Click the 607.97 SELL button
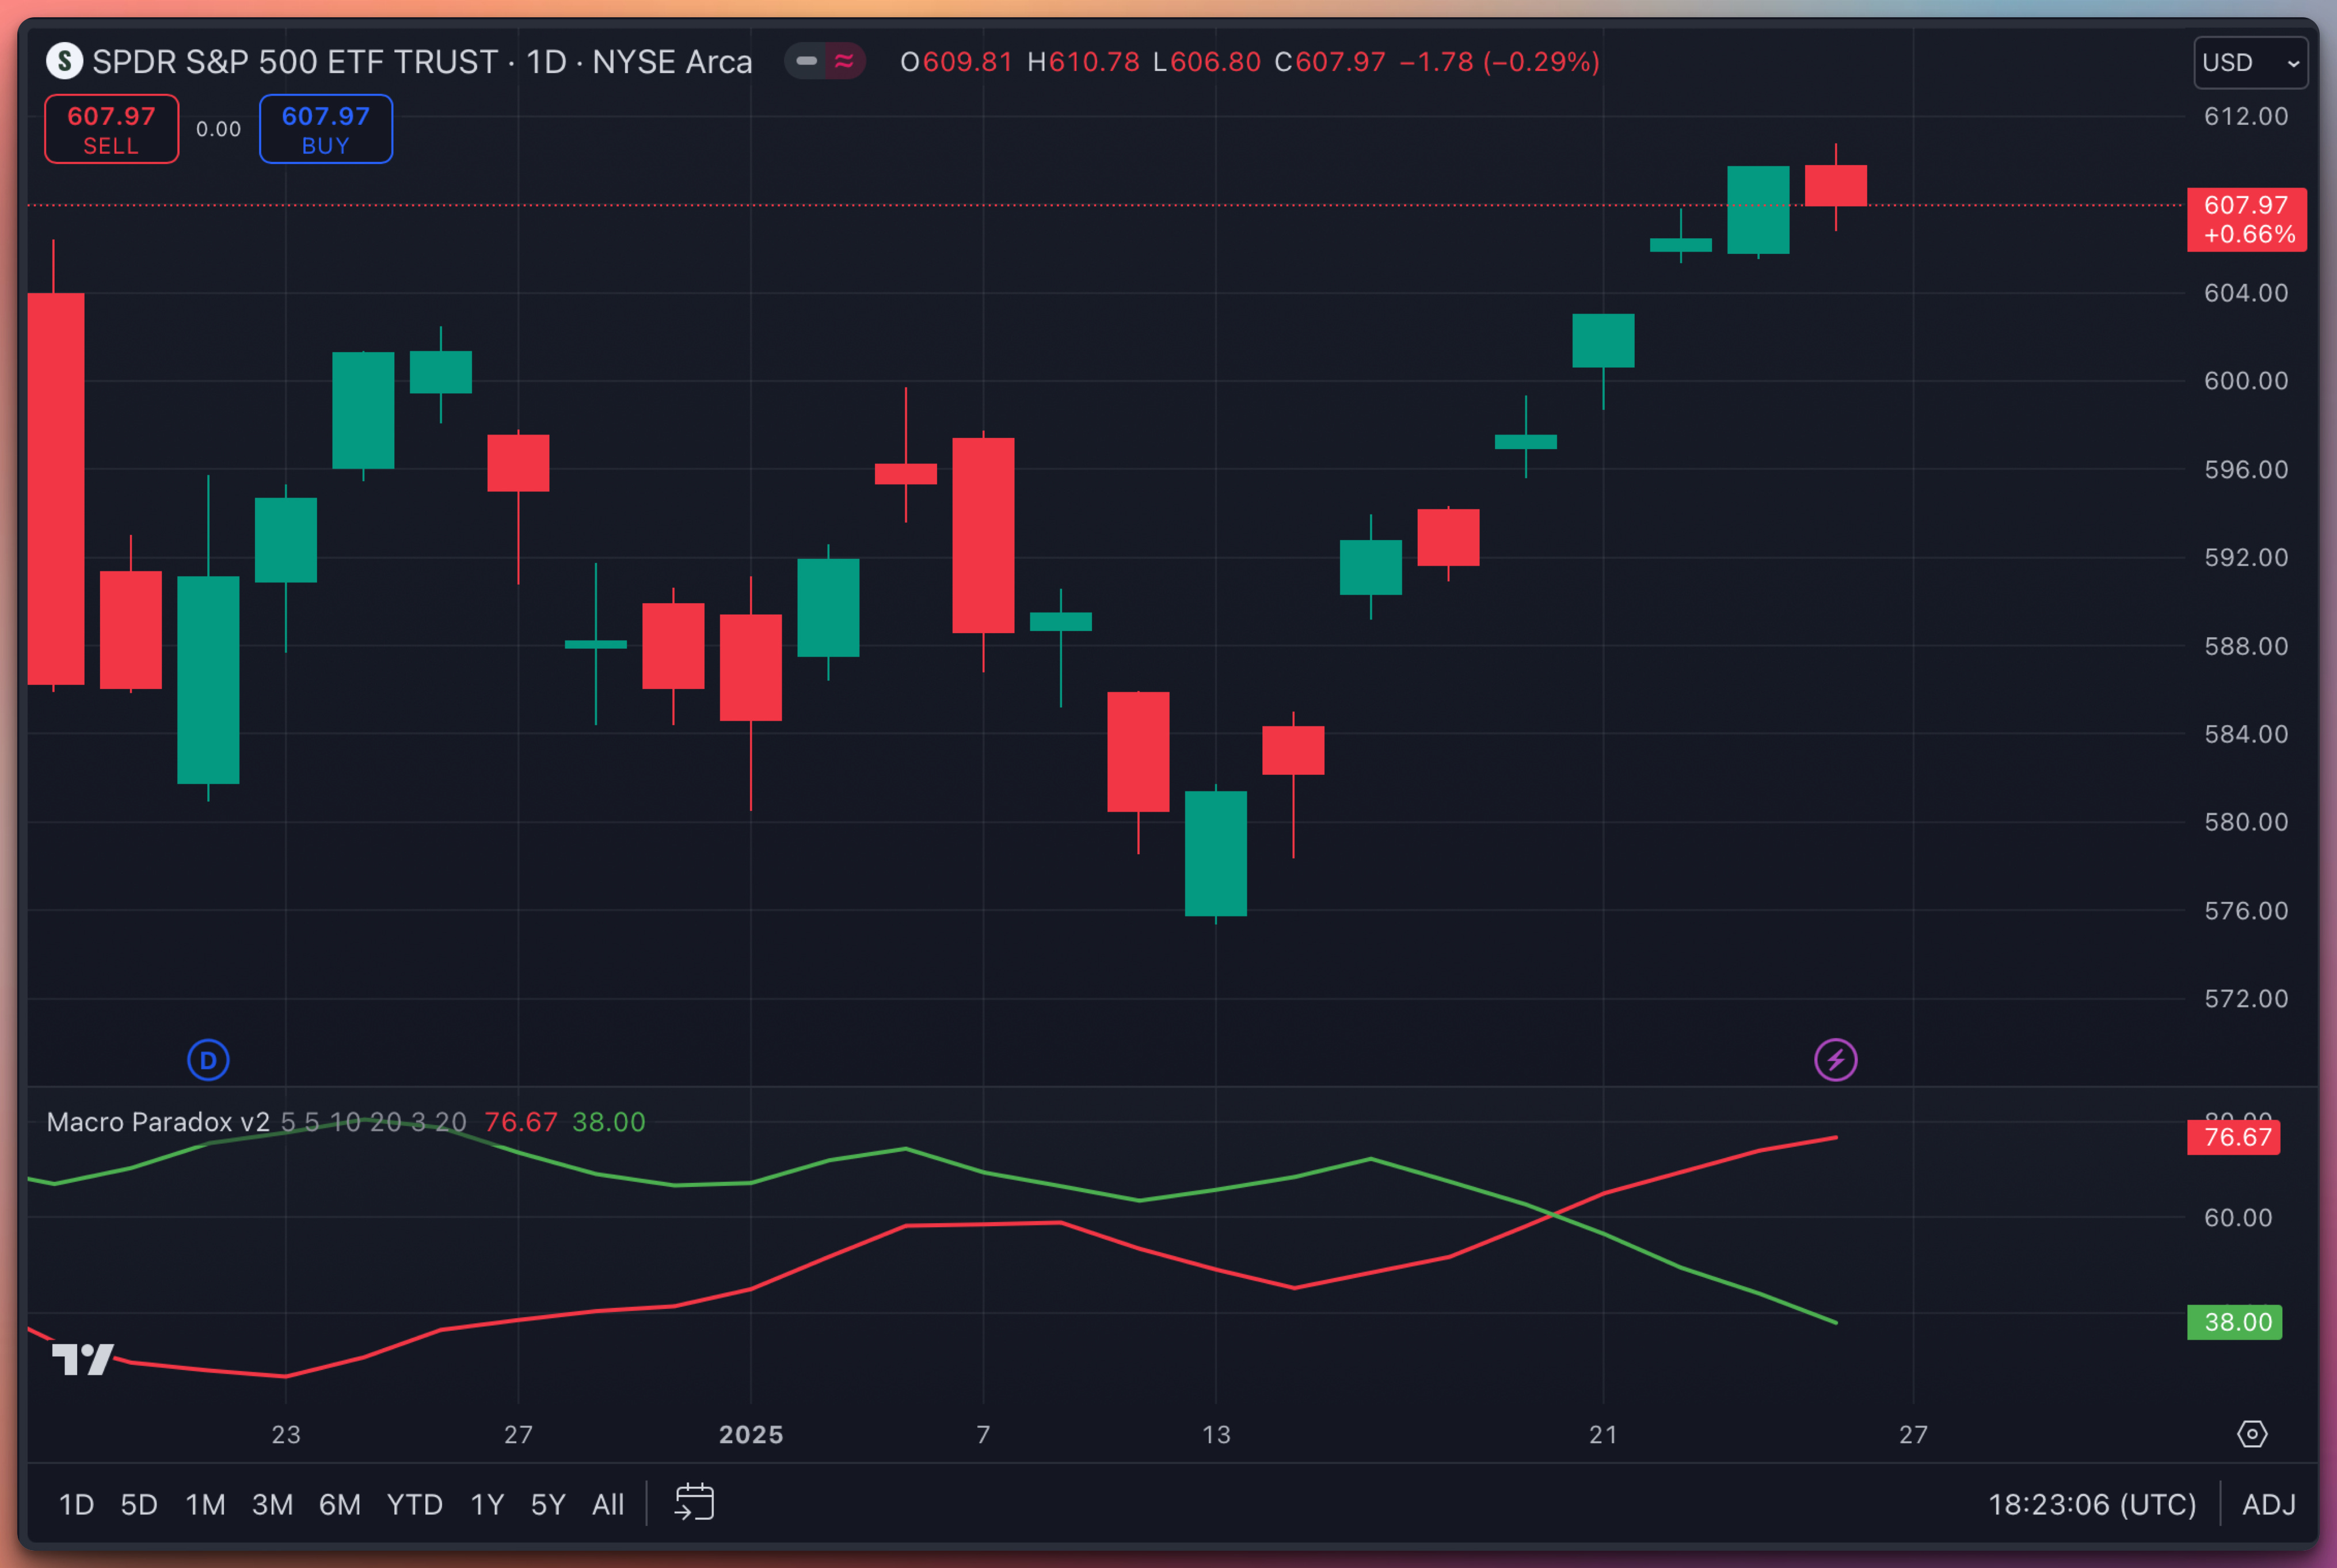2337x1568 pixels. [x=112, y=130]
